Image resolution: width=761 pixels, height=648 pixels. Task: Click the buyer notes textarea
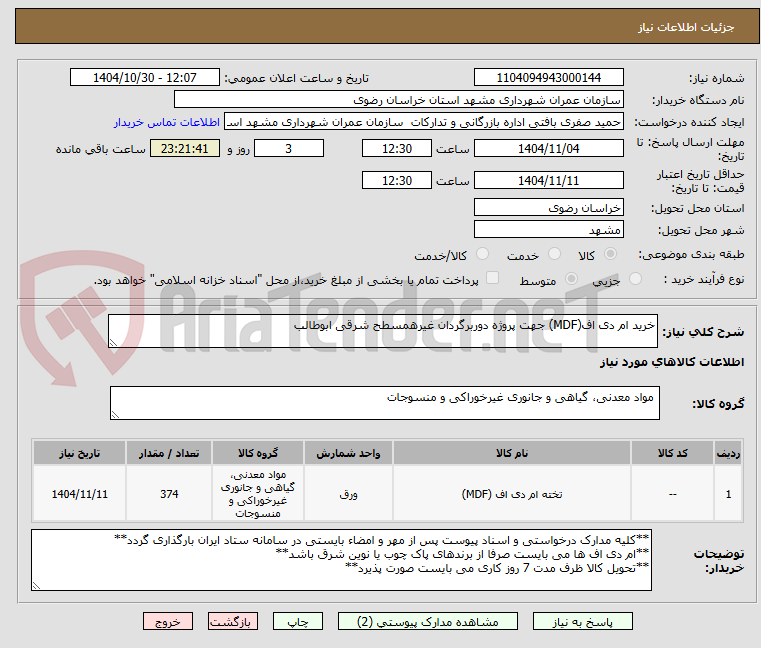(341, 560)
